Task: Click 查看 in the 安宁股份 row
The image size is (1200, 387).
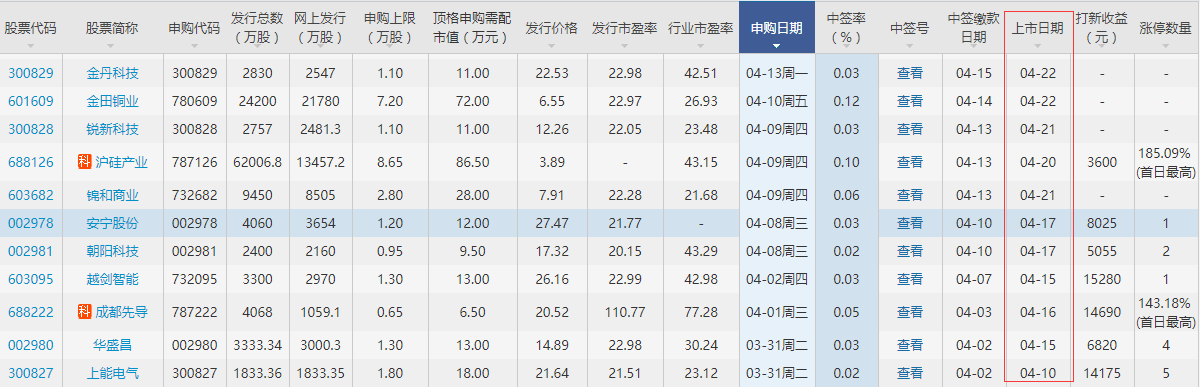Action: tap(909, 223)
